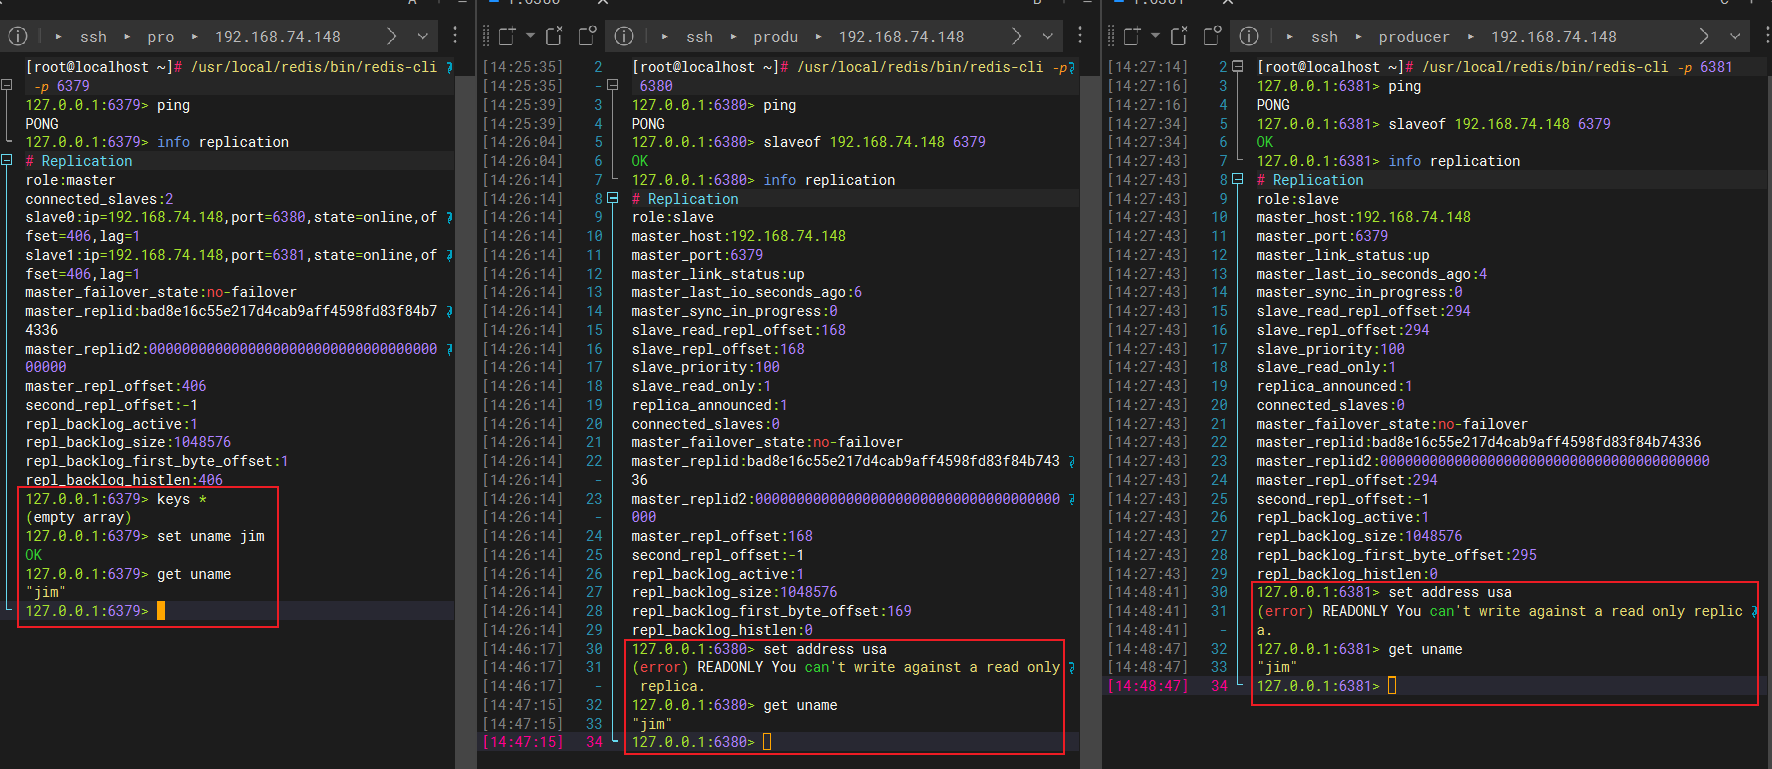Click the info icon in the left pane address bar
This screenshot has height=769, width=1772.
[18, 36]
